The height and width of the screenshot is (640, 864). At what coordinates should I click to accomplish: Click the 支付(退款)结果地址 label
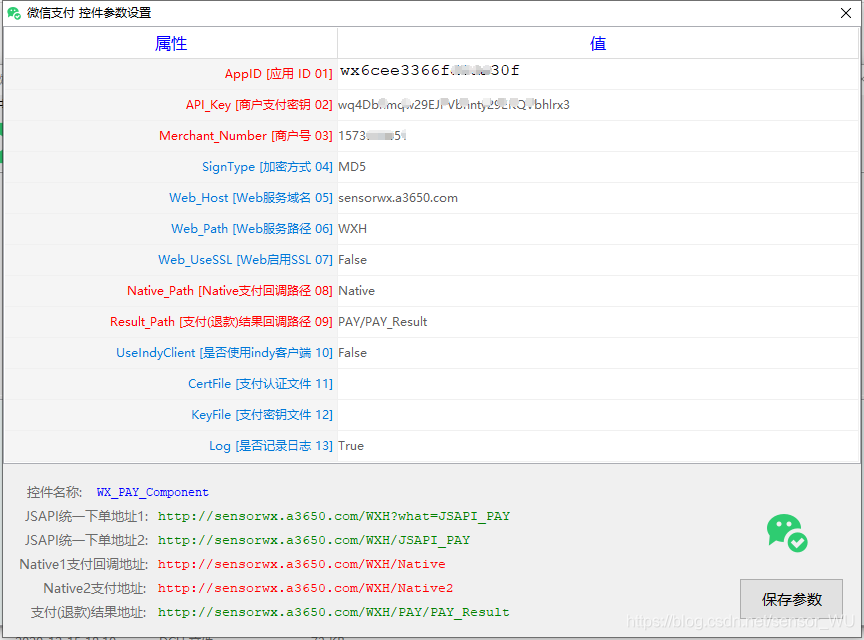point(88,612)
